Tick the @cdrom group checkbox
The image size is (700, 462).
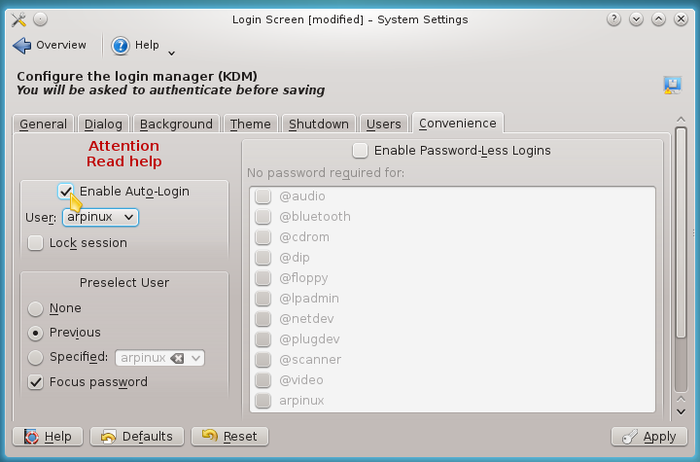pyautogui.click(x=263, y=237)
